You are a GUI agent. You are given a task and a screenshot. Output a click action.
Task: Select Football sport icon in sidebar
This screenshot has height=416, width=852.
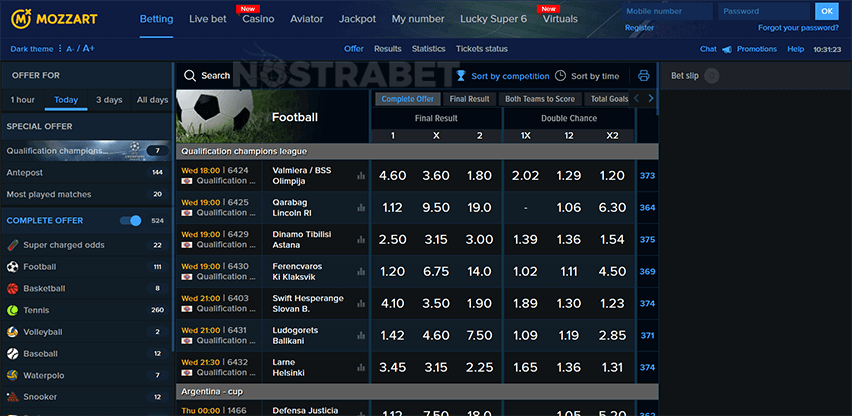12,267
